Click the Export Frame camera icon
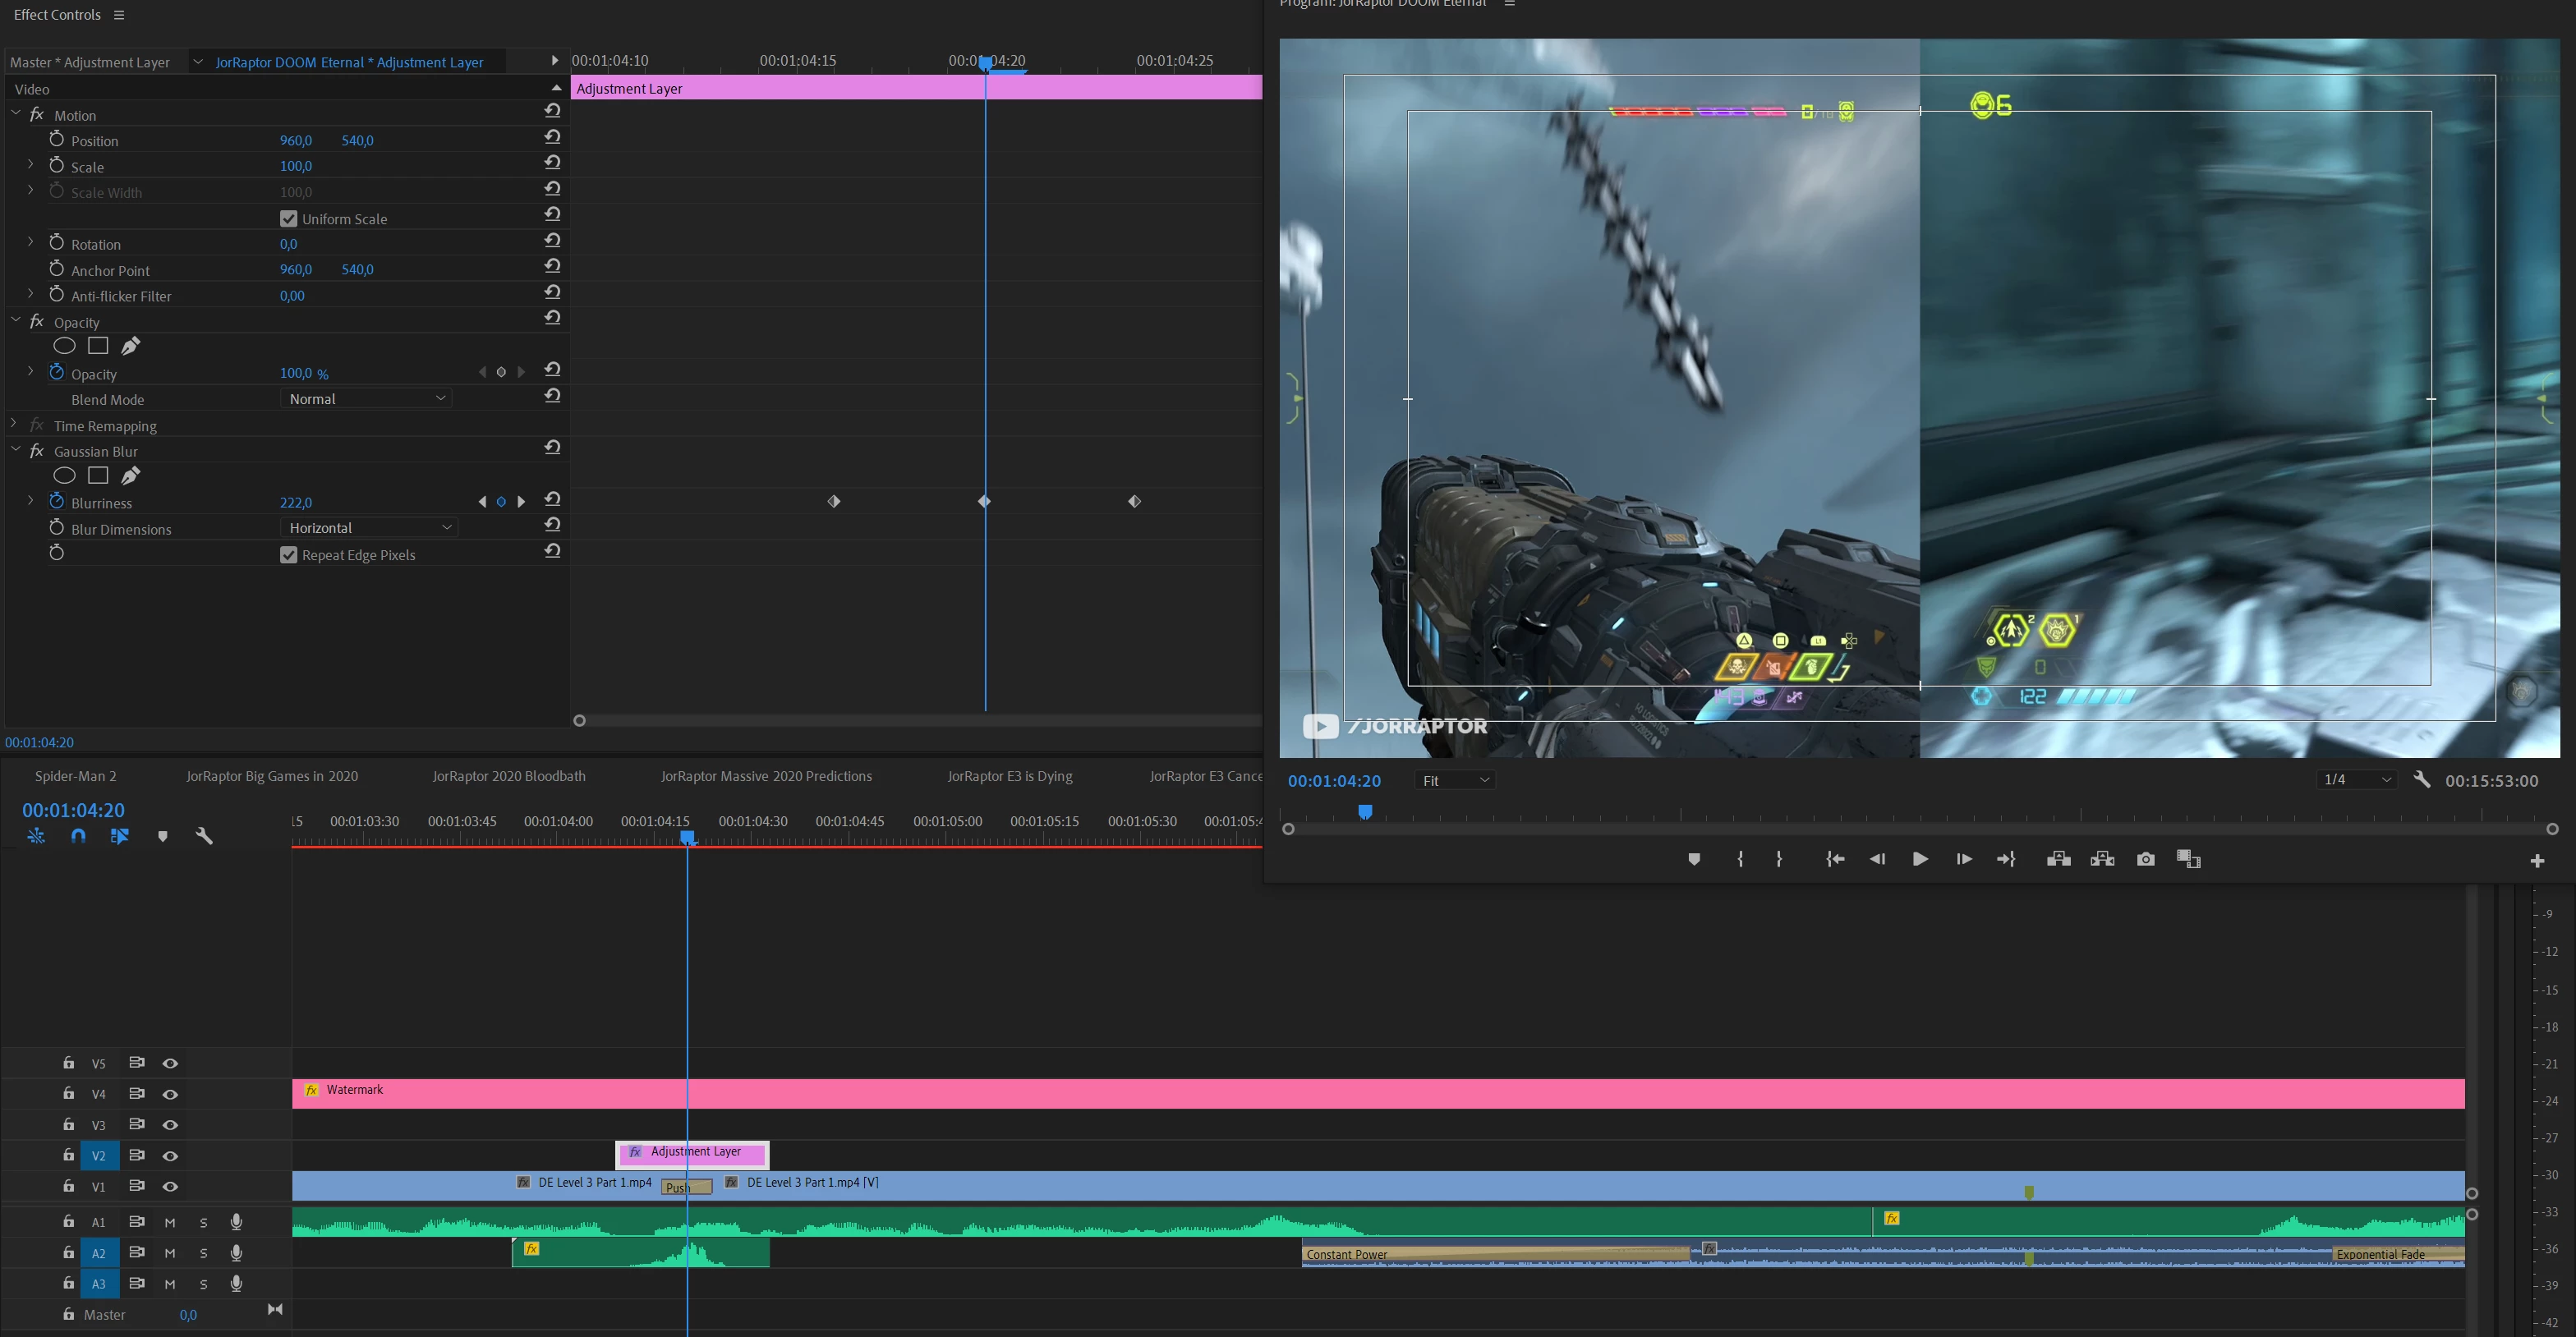This screenshot has width=2576, height=1337. pyautogui.click(x=2145, y=859)
